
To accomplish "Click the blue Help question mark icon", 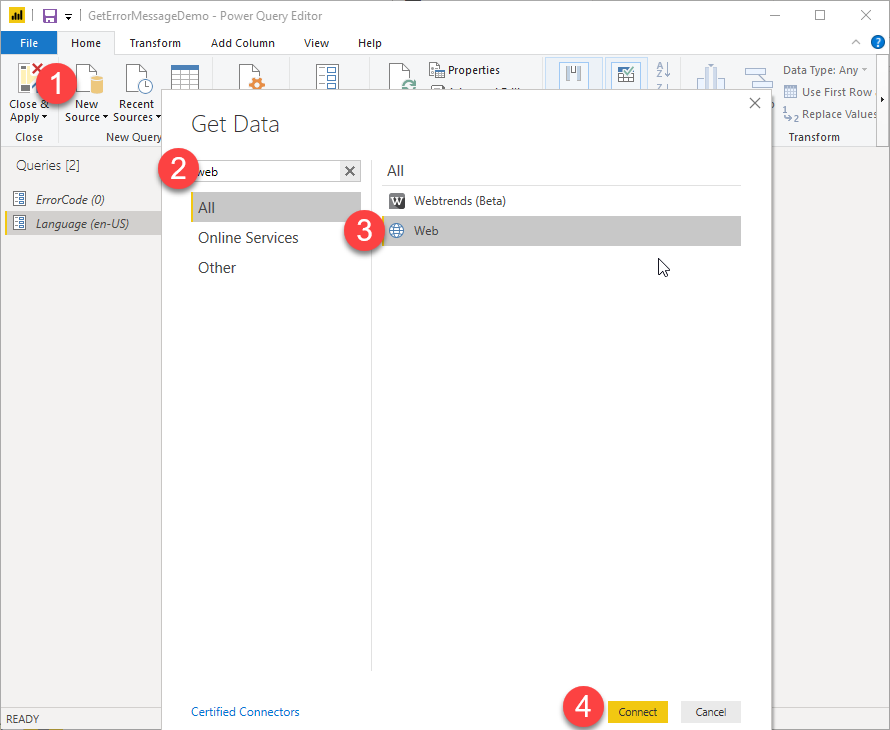I will (x=878, y=43).
